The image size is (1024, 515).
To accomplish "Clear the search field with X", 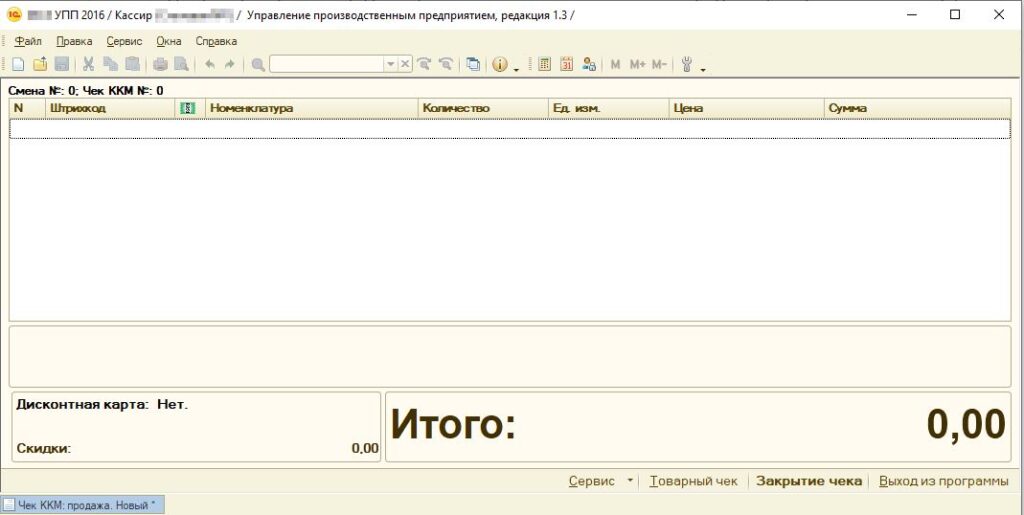I will point(405,64).
